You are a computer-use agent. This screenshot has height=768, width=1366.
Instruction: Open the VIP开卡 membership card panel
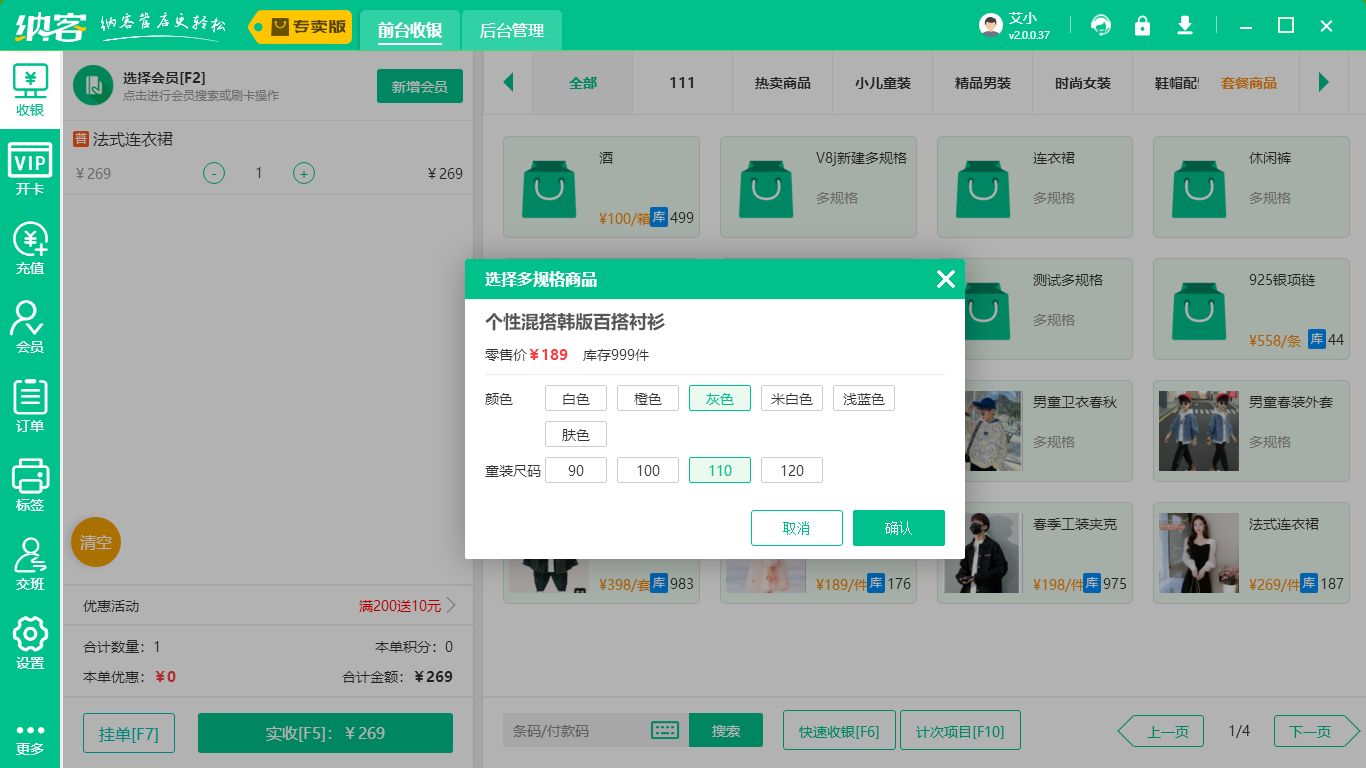(x=30, y=165)
